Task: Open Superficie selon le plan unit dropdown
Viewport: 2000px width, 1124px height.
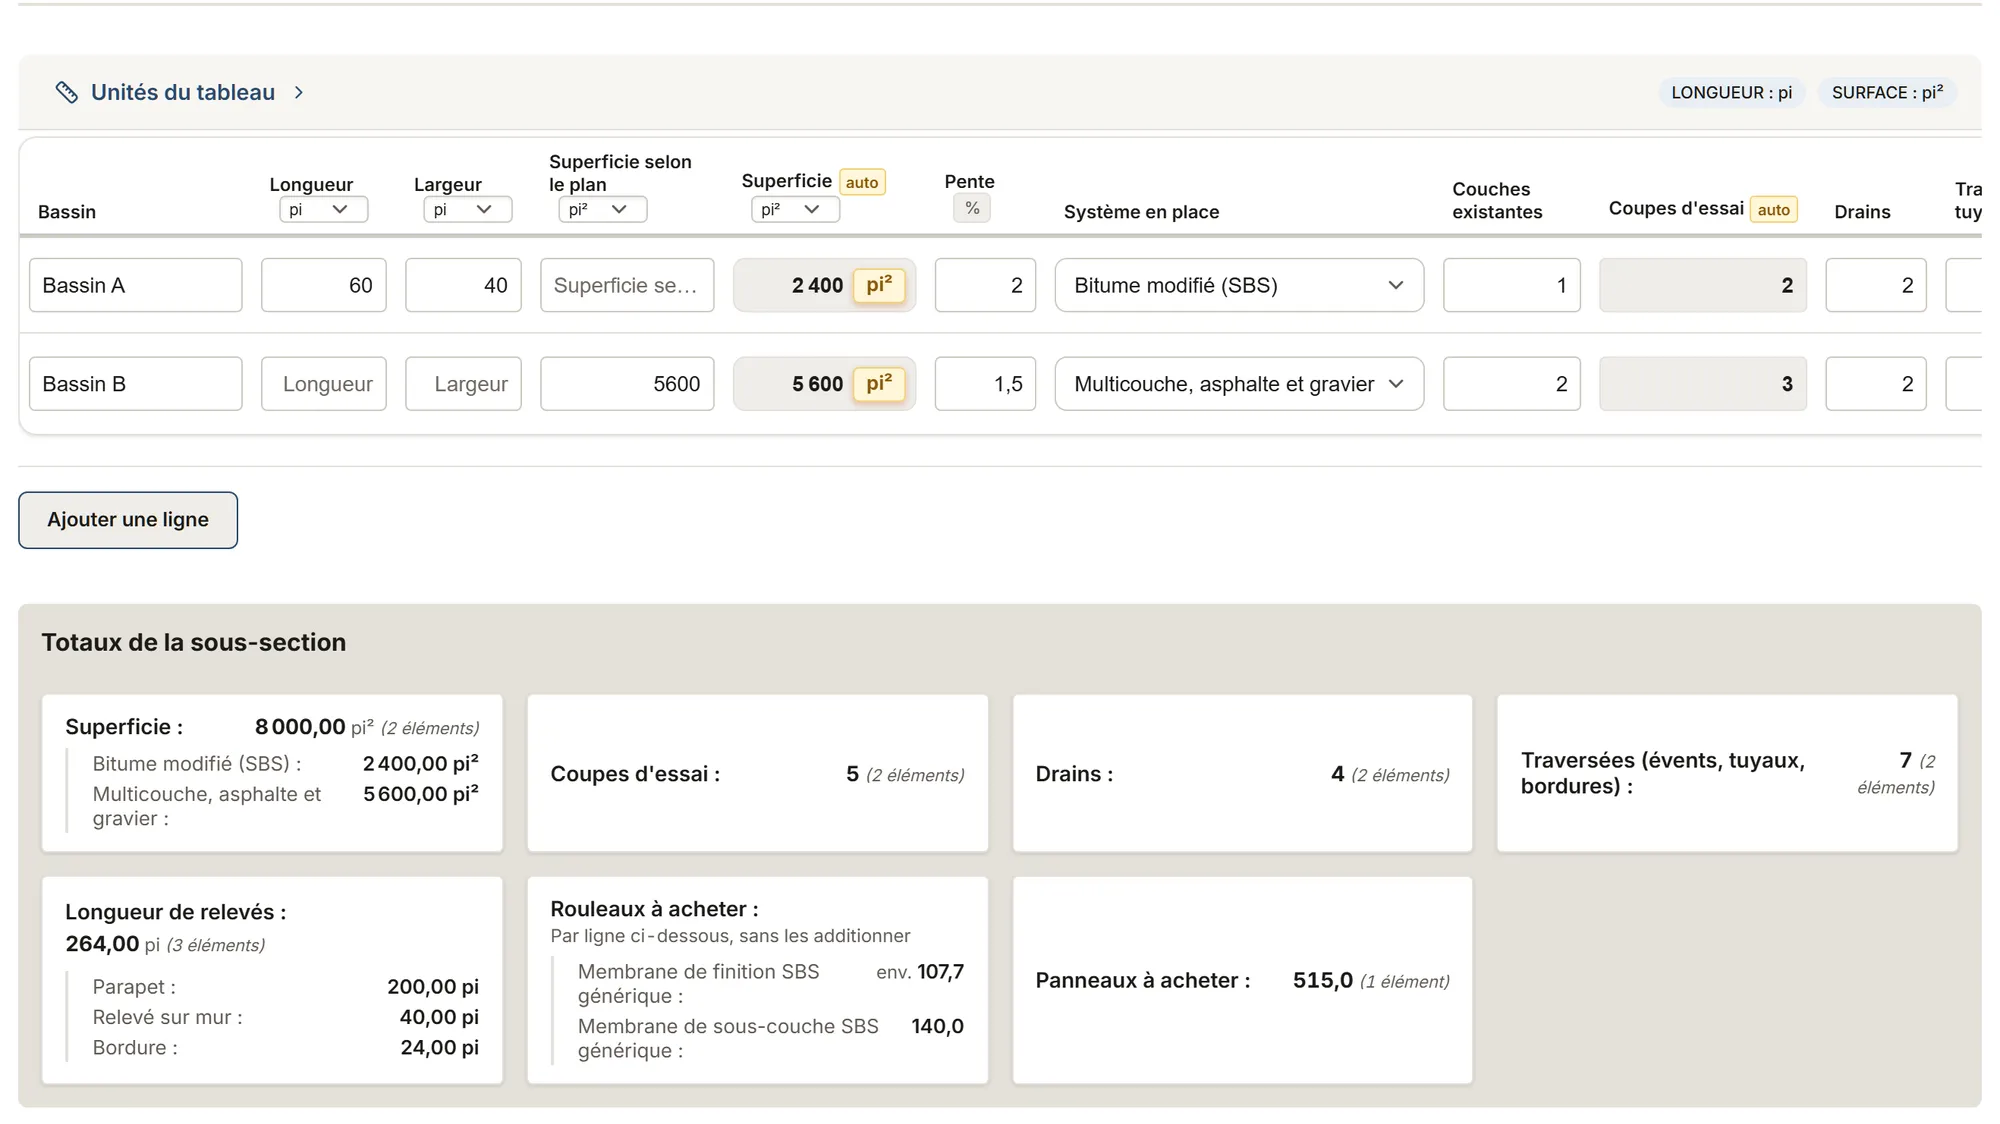Action: 603,209
